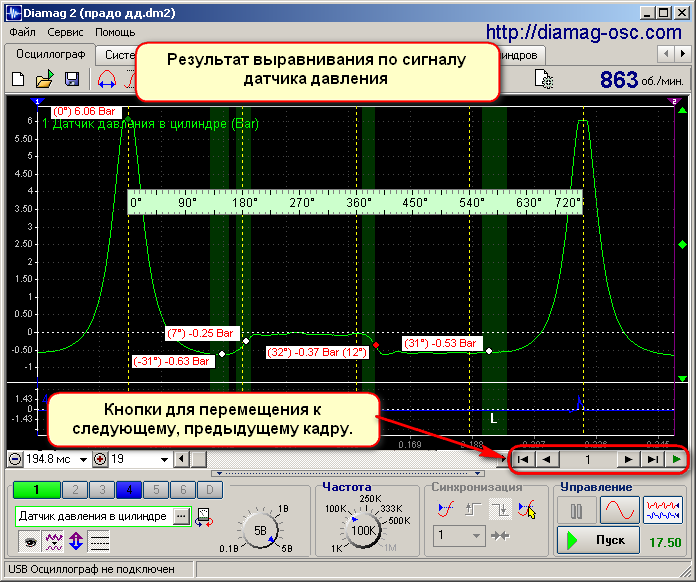Click purple marker 2 above the graph
The height and width of the screenshot is (582, 696).
pos(675,102)
